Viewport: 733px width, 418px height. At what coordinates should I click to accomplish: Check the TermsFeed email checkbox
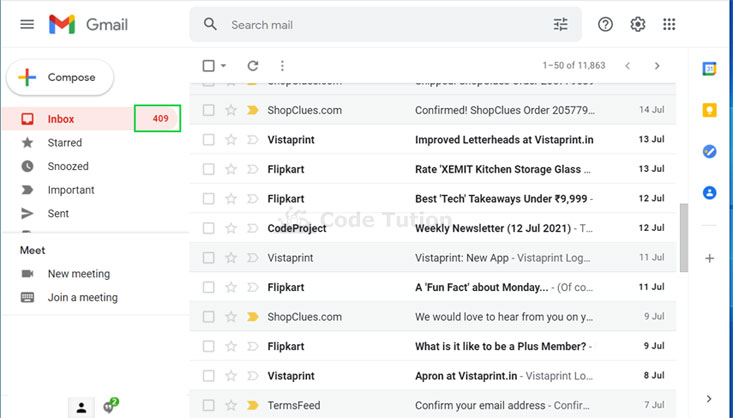coord(208,405)
